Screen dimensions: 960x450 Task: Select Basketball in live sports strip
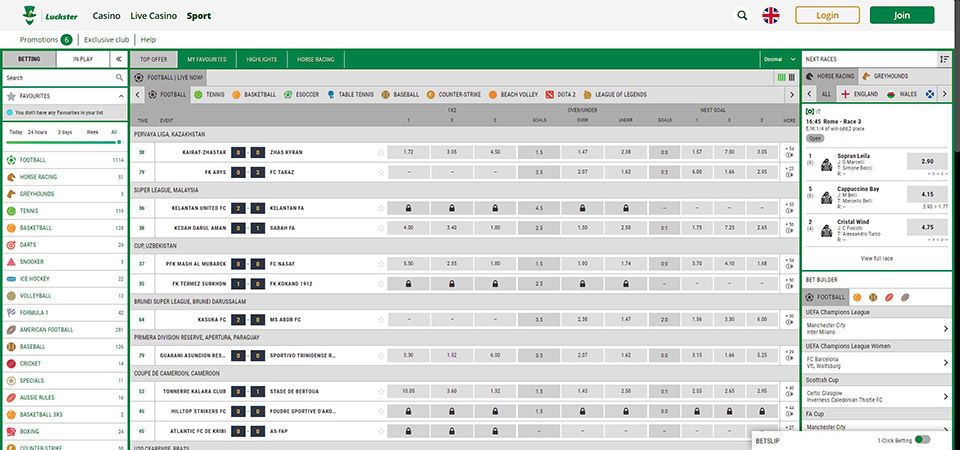tap(254, 95)
